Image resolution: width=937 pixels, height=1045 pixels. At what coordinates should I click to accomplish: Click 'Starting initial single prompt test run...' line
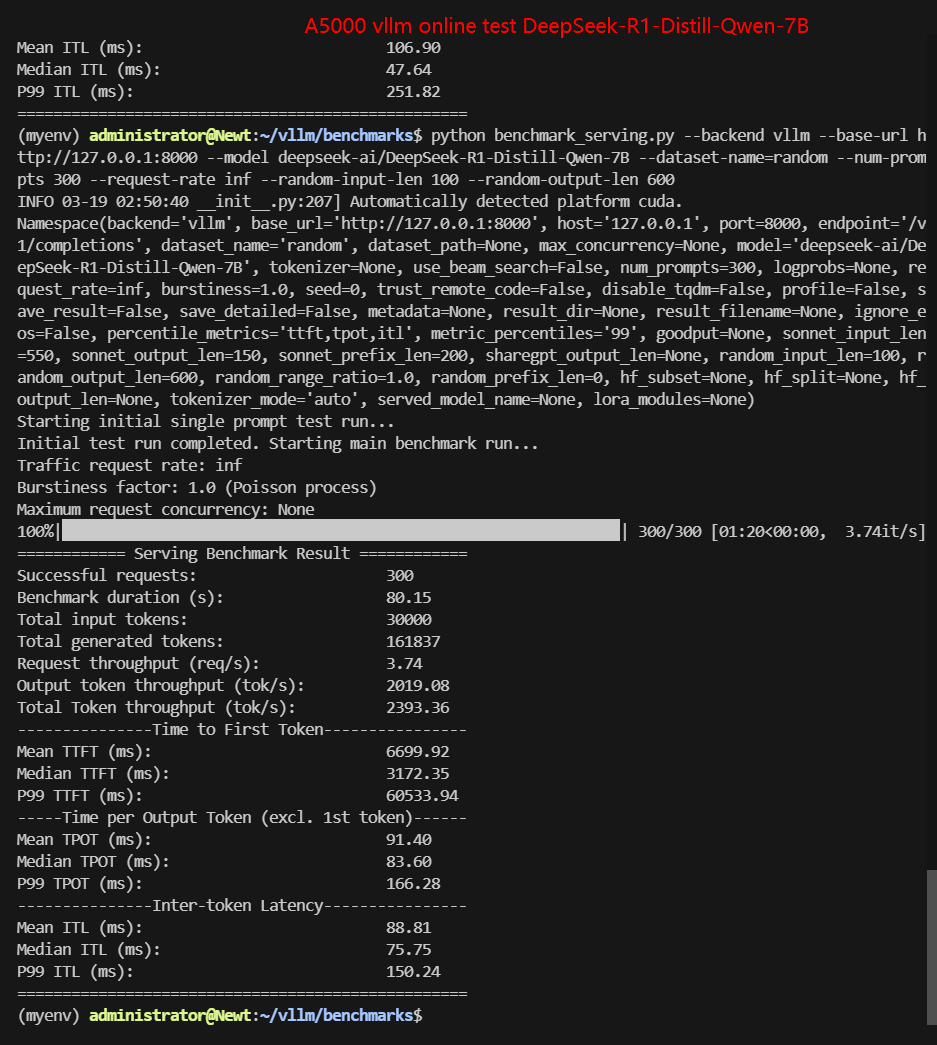point(205,421)
